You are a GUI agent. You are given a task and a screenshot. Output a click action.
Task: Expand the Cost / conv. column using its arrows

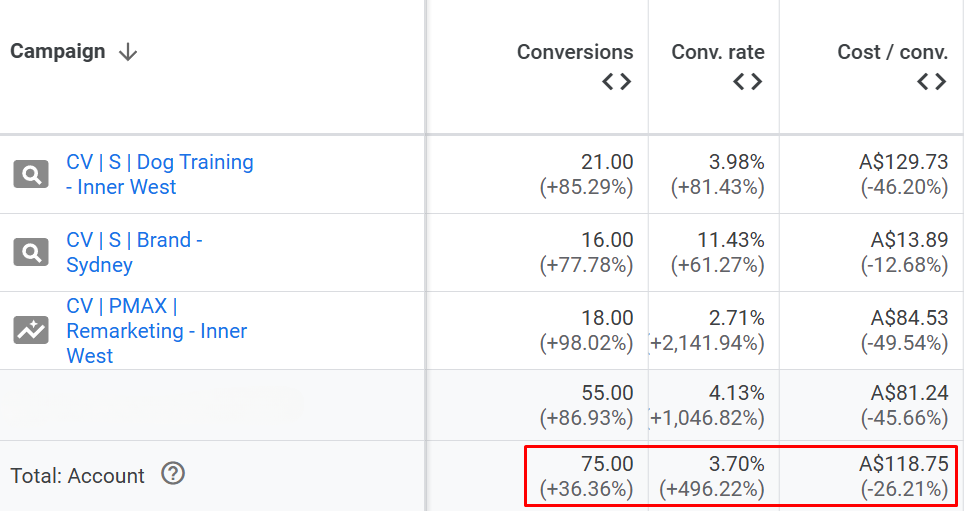(931, 82)
